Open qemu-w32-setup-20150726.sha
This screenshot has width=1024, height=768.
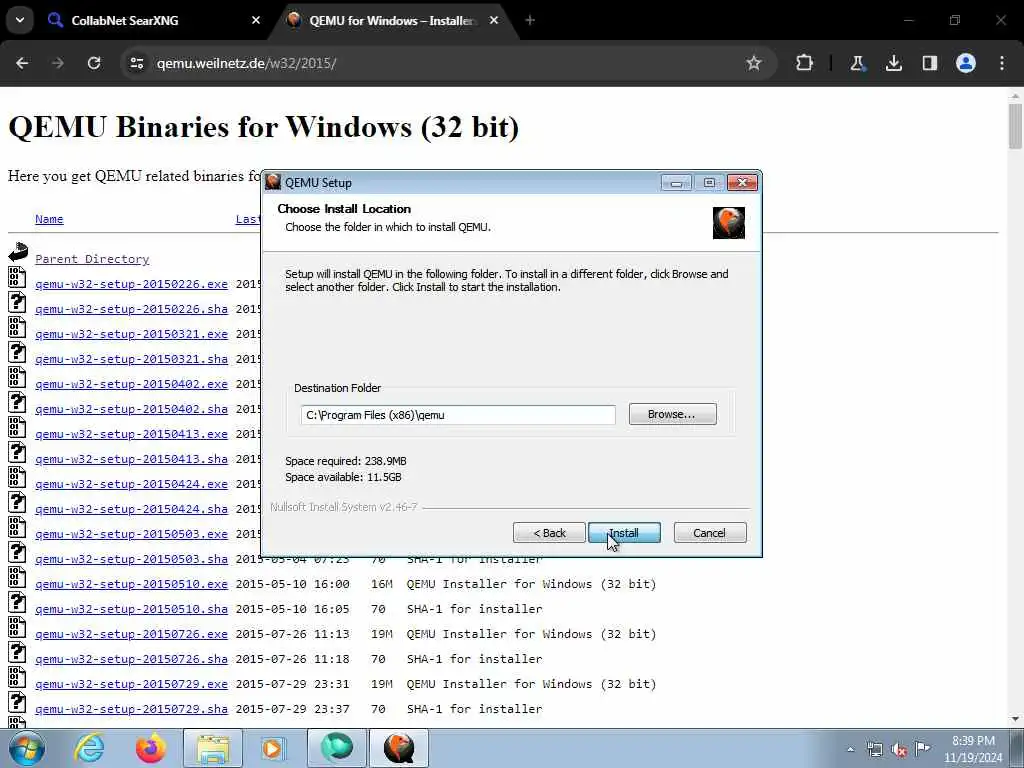tap(131, 659)
